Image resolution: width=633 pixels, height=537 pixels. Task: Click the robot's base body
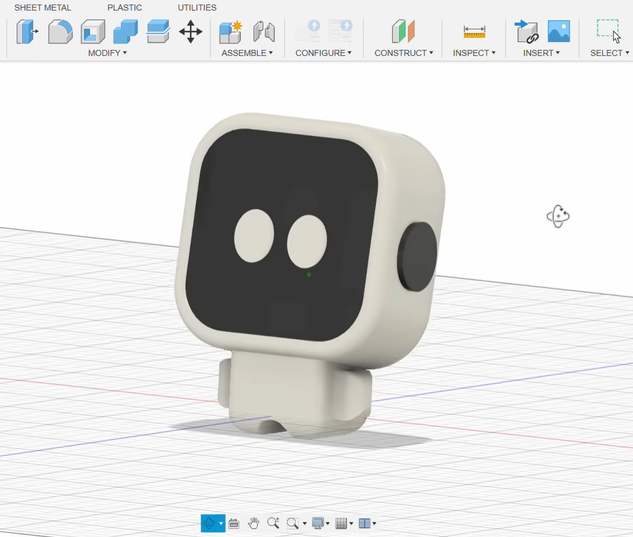click(297, 394)
